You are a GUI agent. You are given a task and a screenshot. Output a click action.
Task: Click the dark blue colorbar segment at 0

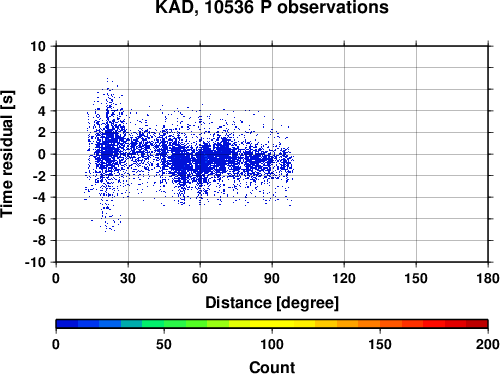[x=67, y=324]
